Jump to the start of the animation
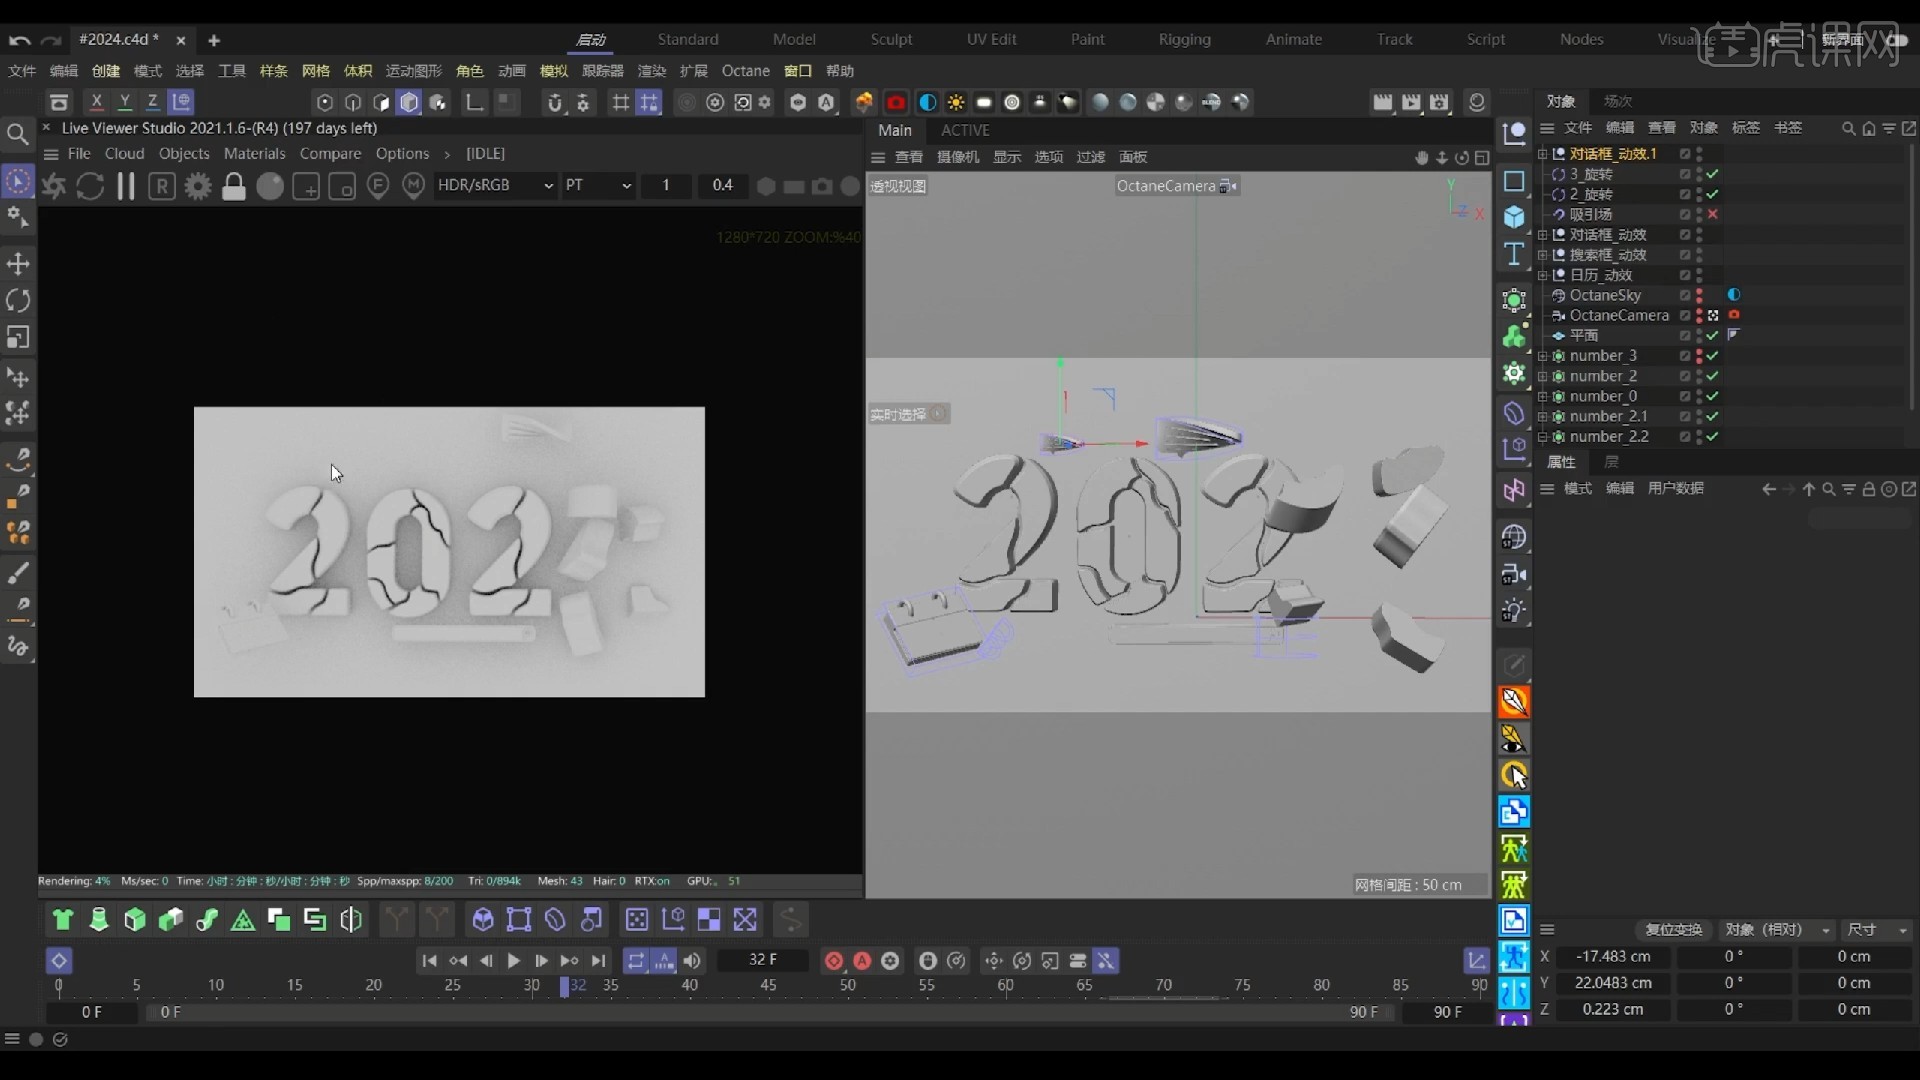Image resolution: width=1920 pixels, height=1080 pixels. tap(429, 961)
